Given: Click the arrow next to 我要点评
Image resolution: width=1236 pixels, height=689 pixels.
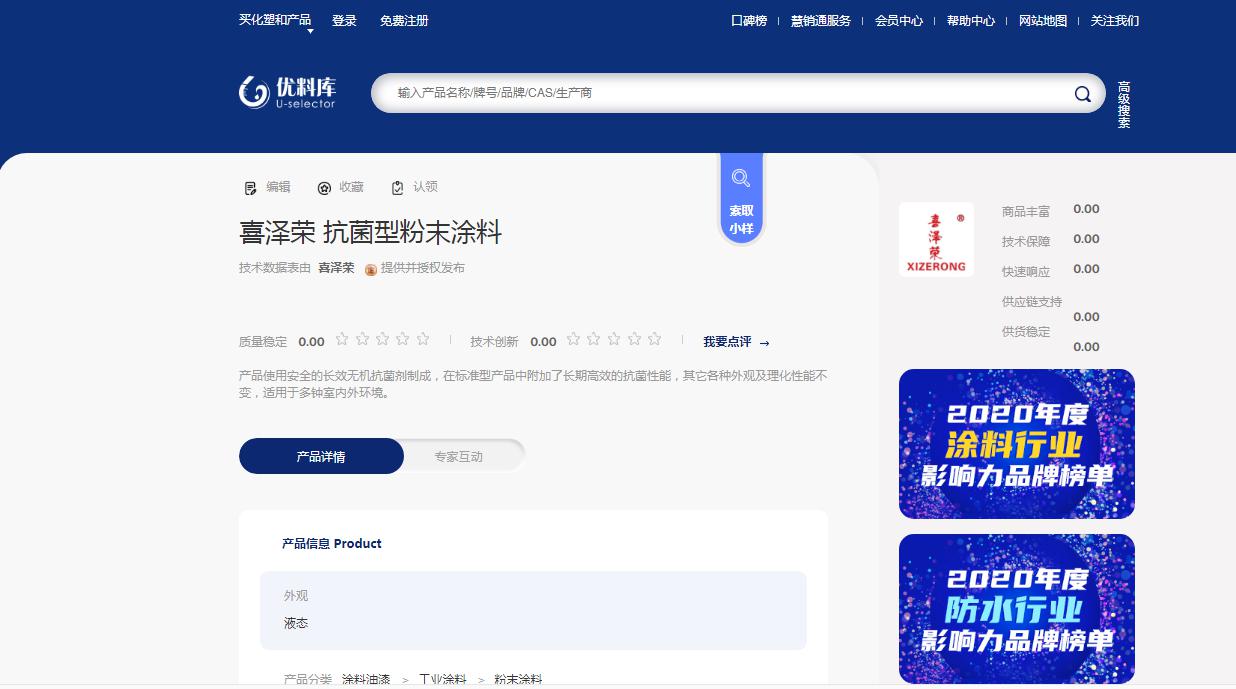Looking at the screenshot, I should (765, 343).
